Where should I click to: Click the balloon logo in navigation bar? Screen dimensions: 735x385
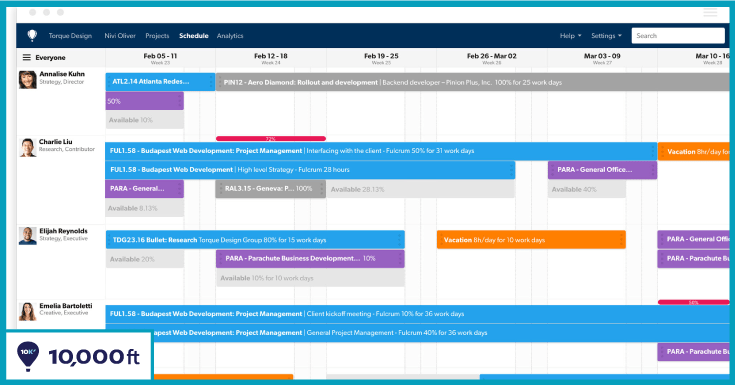32,36
